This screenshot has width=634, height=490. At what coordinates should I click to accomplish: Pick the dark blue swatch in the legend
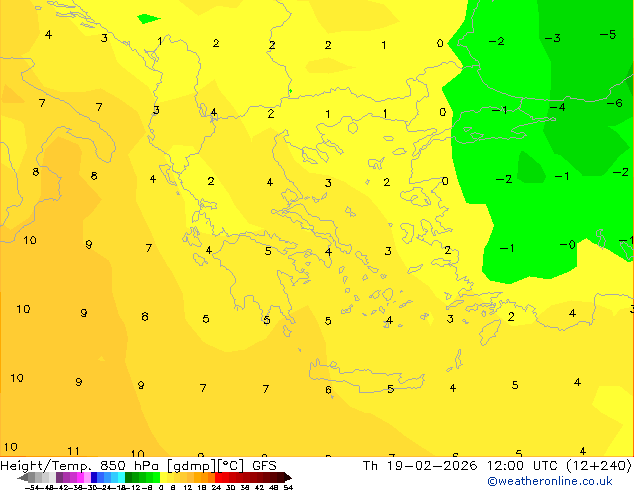click(94, 478)
